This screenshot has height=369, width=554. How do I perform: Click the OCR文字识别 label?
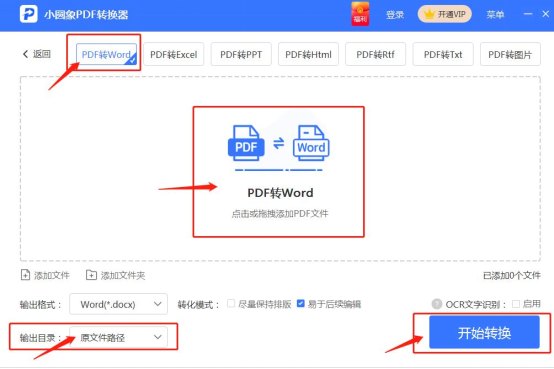476,304
